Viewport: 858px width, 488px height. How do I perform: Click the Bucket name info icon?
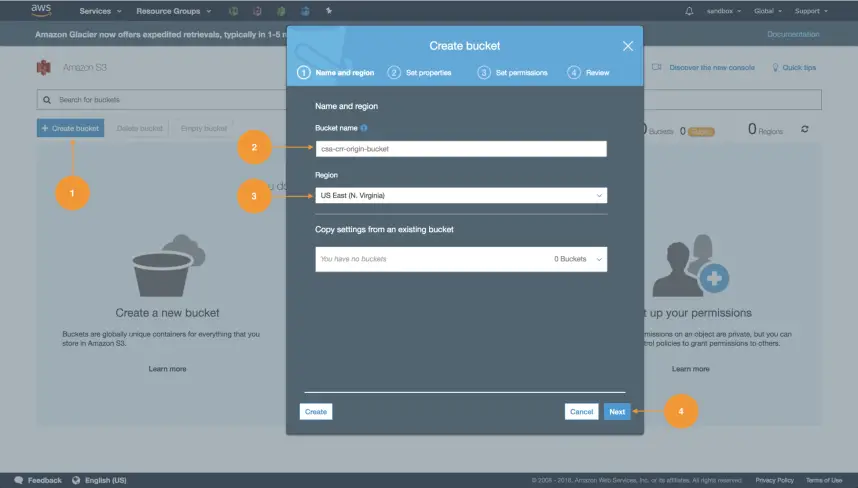click(x=364, y=128)
